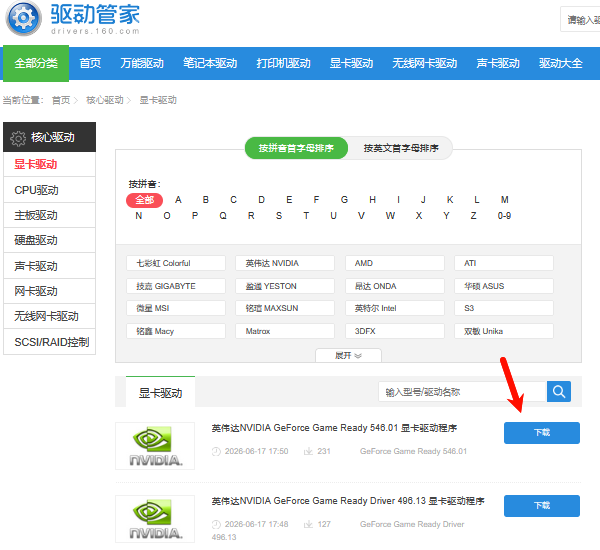
Task: Select CPU驱动 in sidebar
Action: coord(49,190)
